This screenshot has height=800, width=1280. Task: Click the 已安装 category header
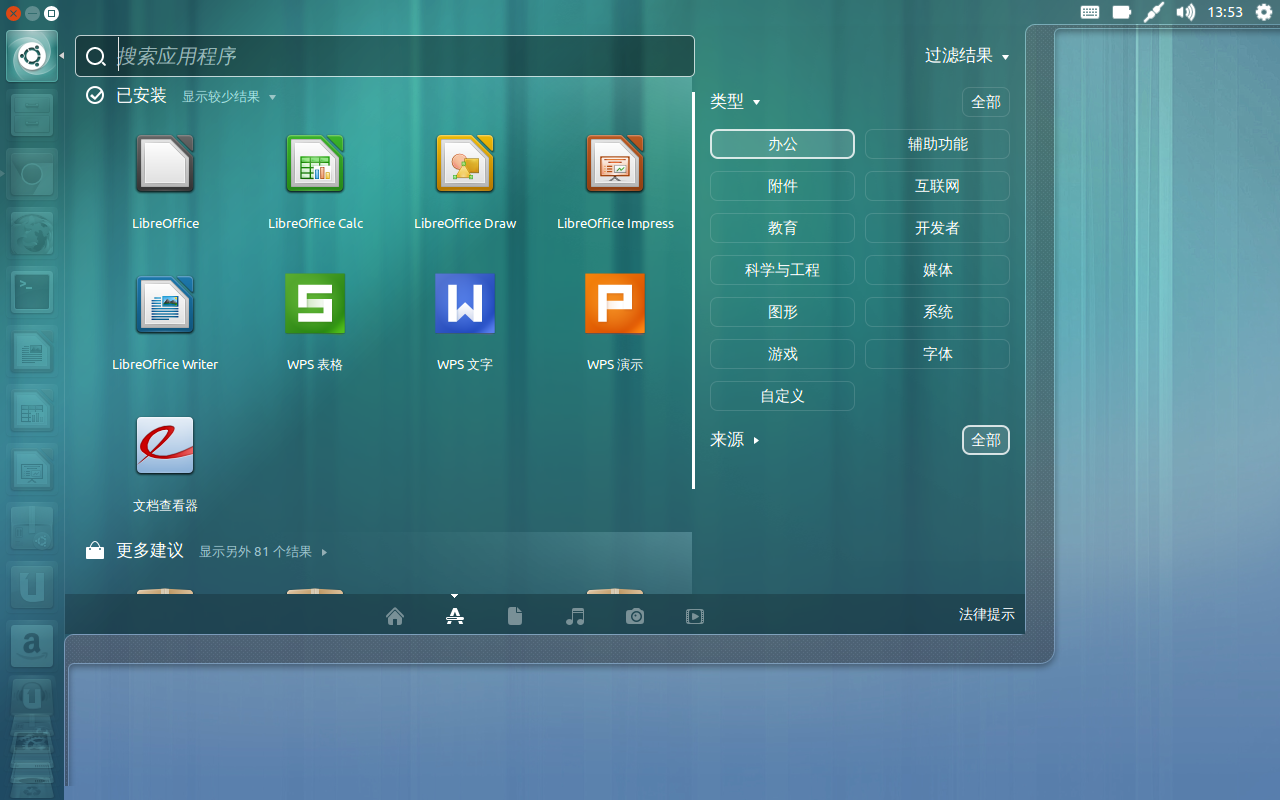(x=141, y=96)
